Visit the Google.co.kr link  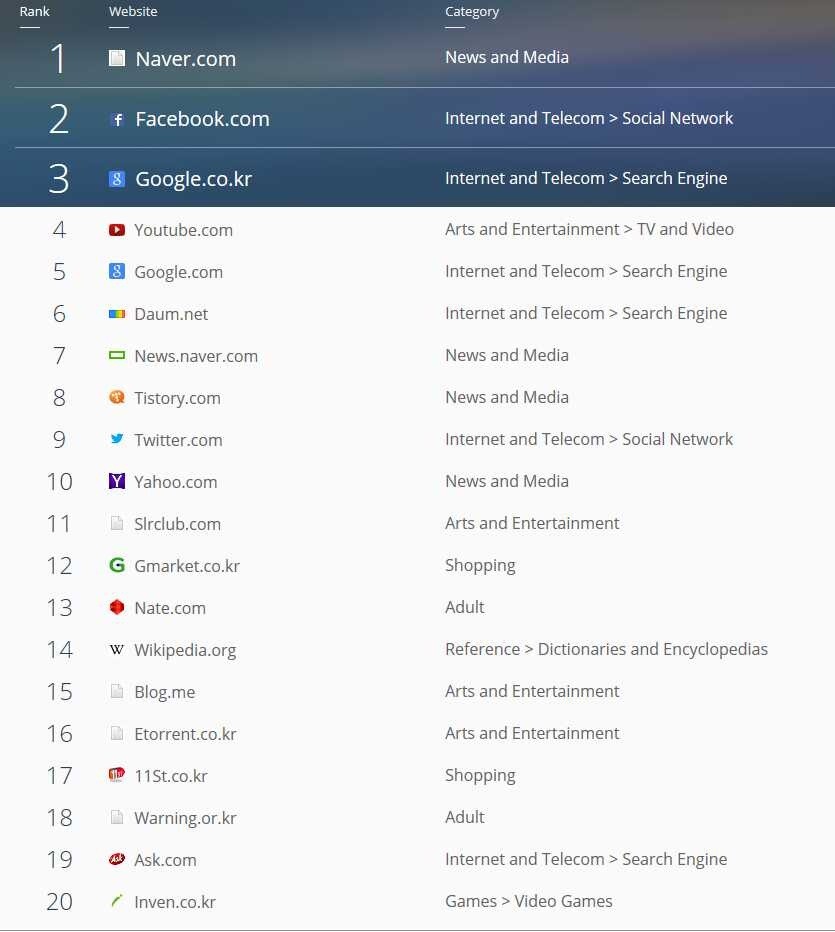tap(194, 179)
